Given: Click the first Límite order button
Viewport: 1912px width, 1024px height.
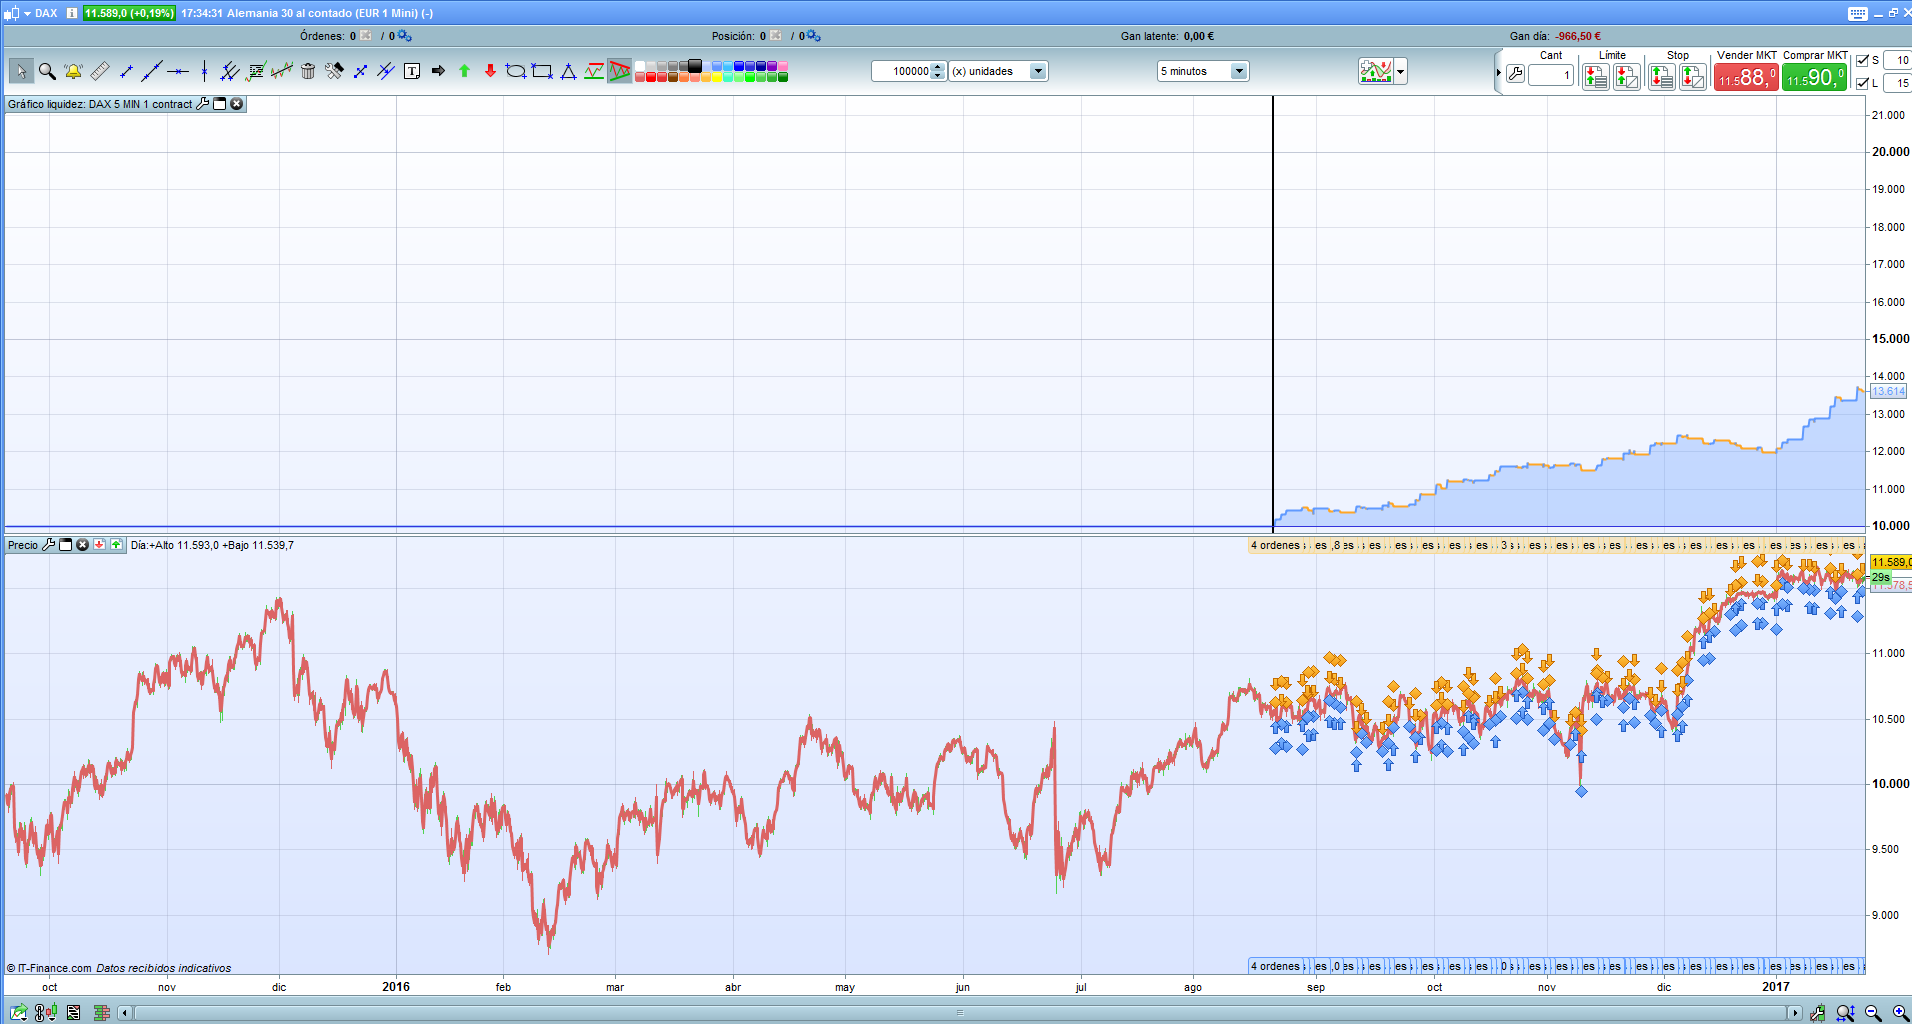Looking at the screenshot, I should click(x=1596, y=76).
